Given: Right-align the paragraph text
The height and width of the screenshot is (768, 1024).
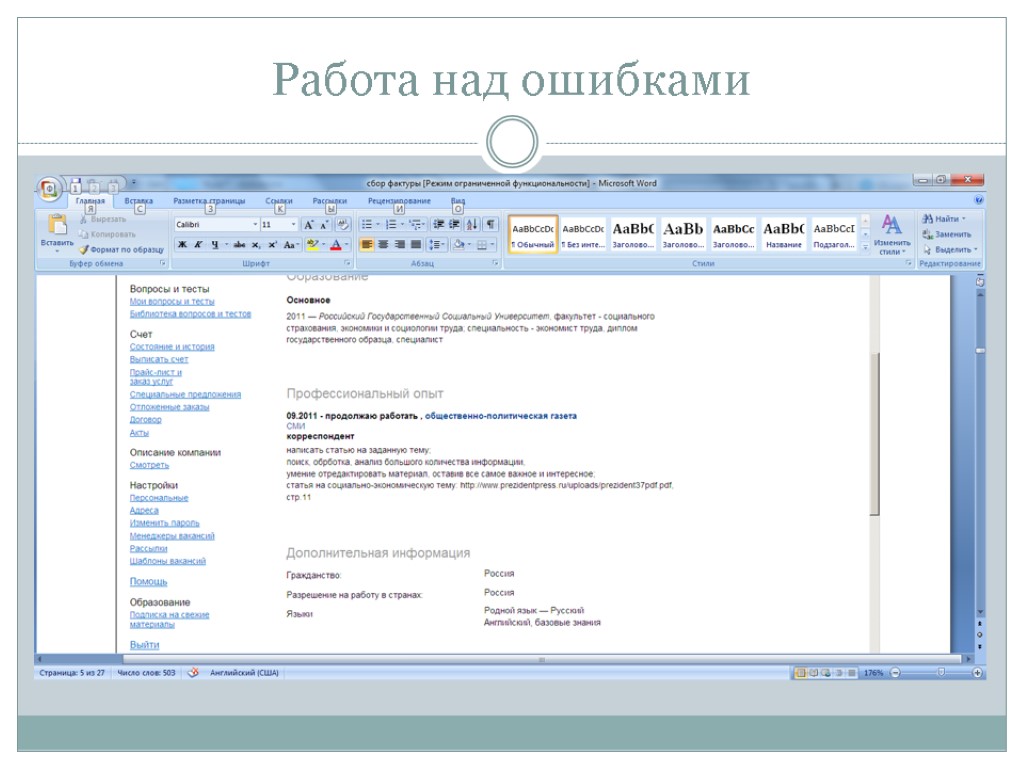Looking at the screenshot, I should (x=399, y=244).
